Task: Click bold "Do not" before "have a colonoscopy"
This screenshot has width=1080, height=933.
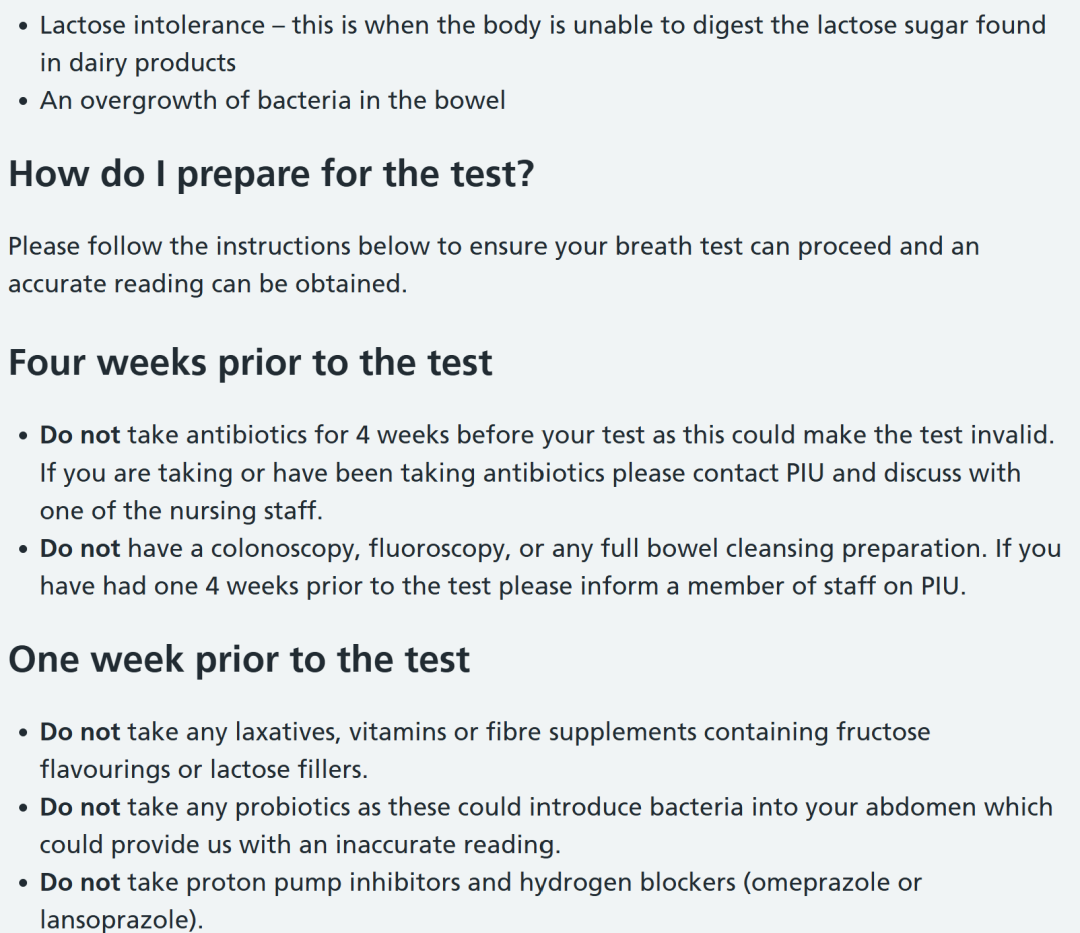Action: (x=80, y=549)
